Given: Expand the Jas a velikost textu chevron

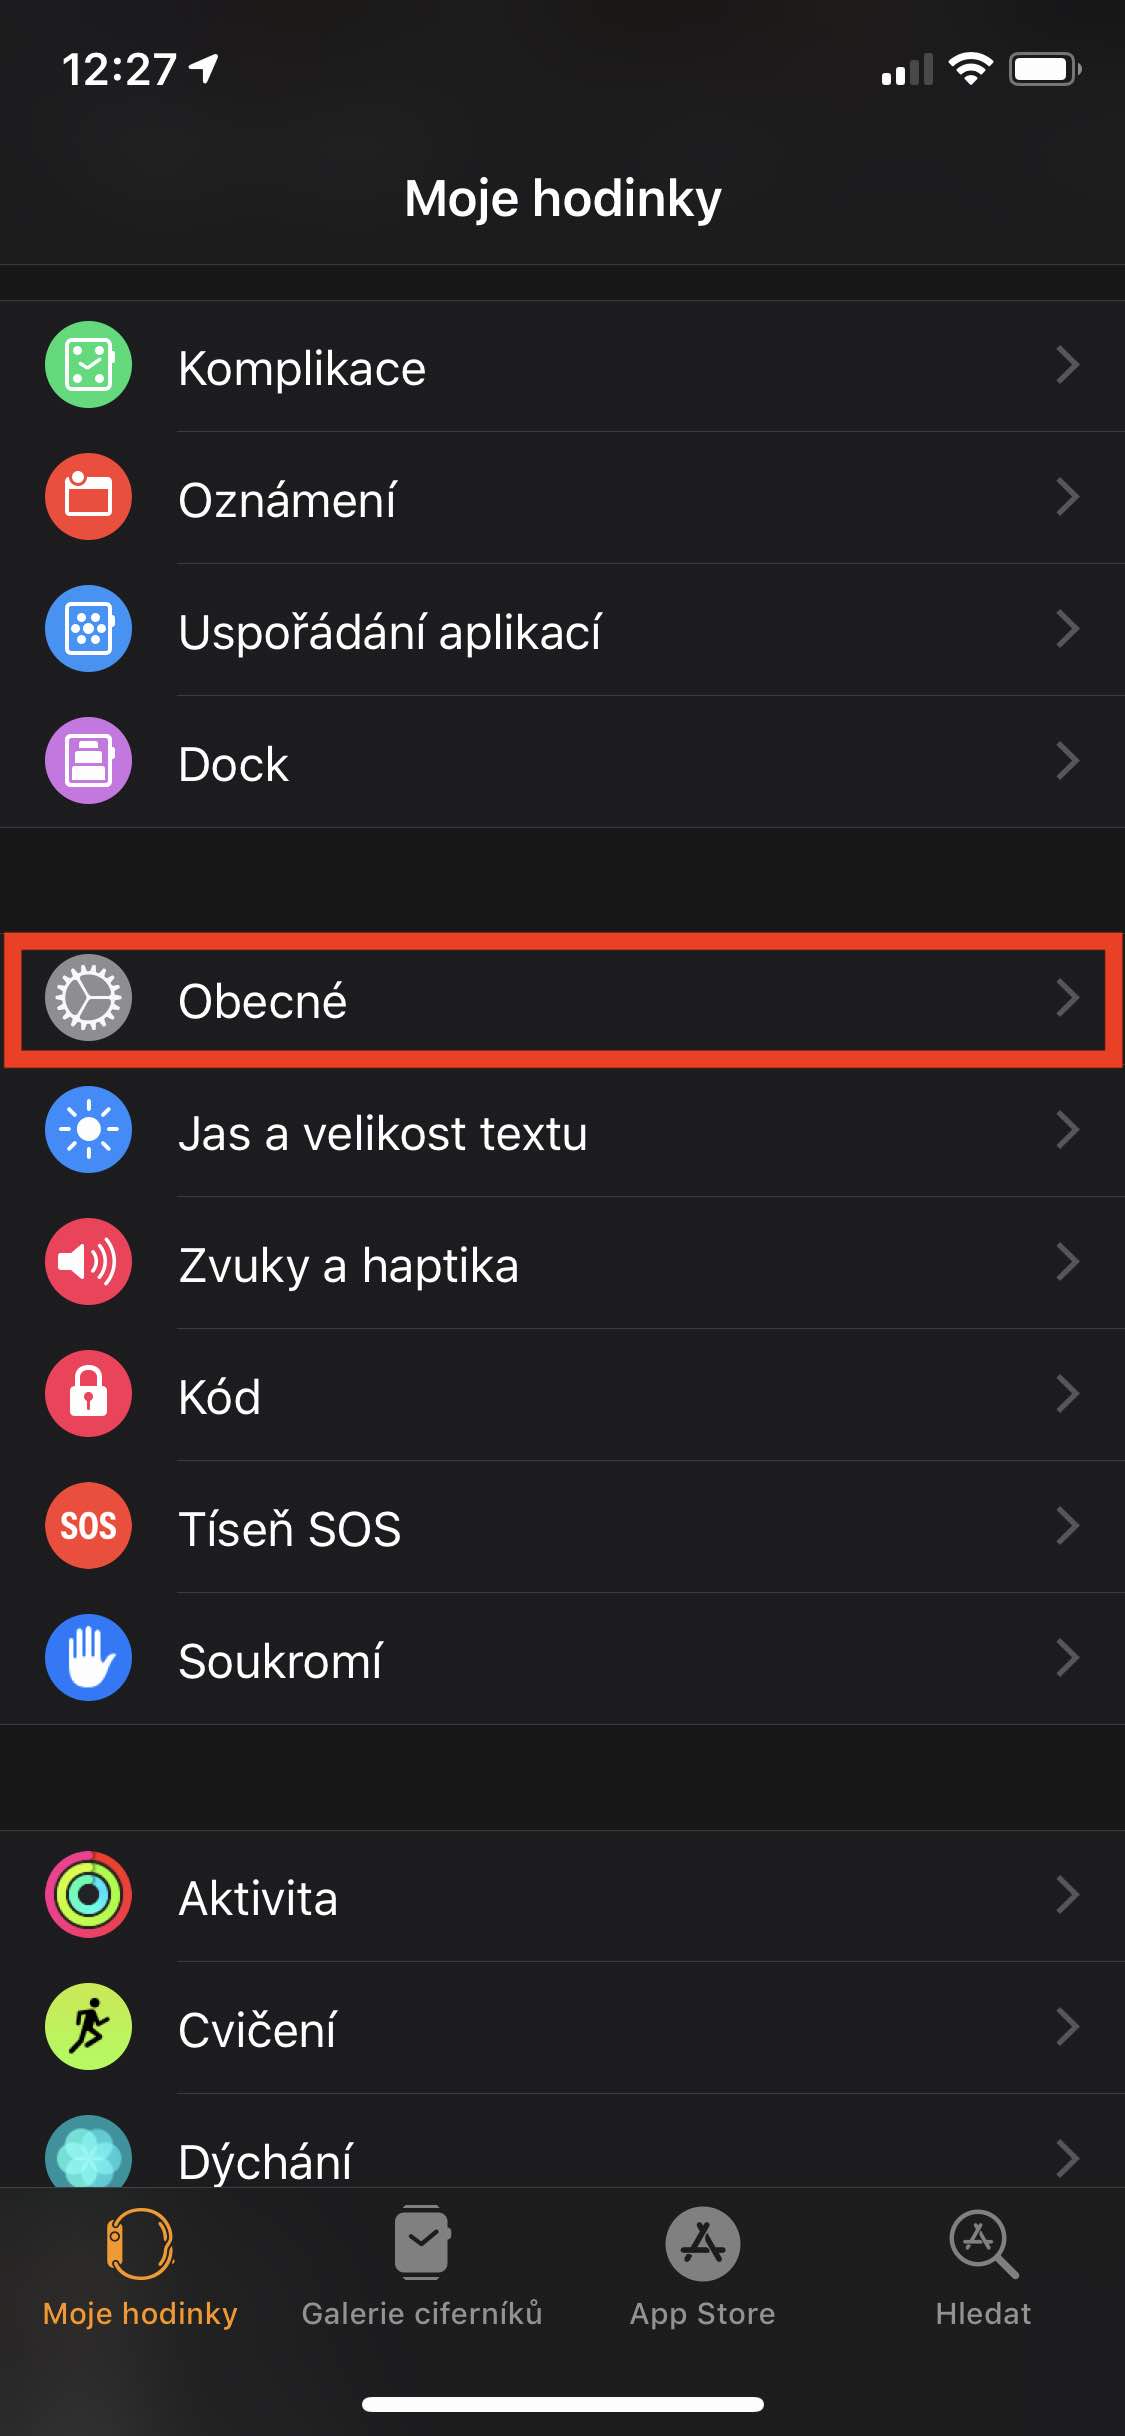Looking at the screenshot, I should [1067, 1131].
